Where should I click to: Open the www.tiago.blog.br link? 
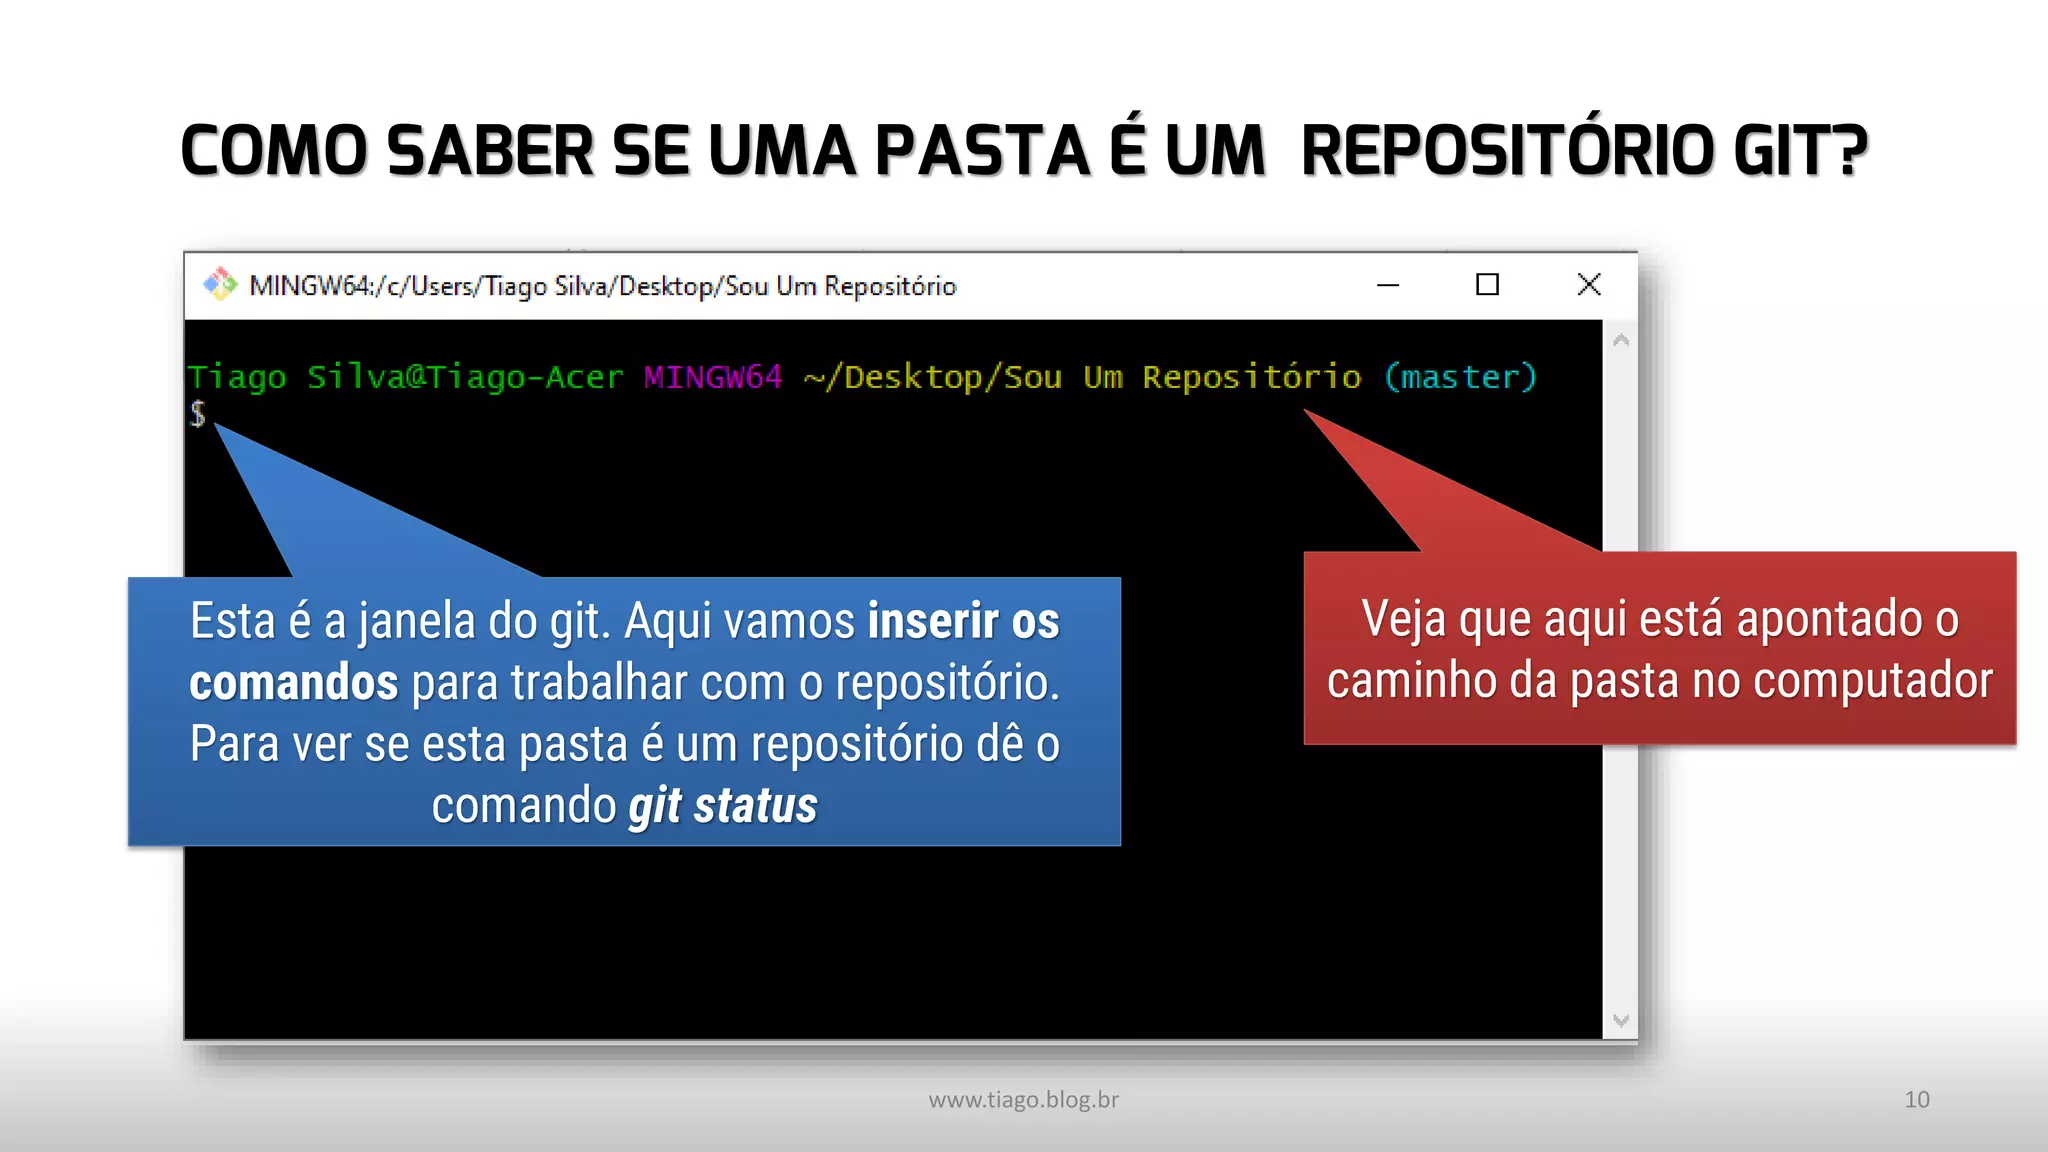[x=1024, y=1099]
